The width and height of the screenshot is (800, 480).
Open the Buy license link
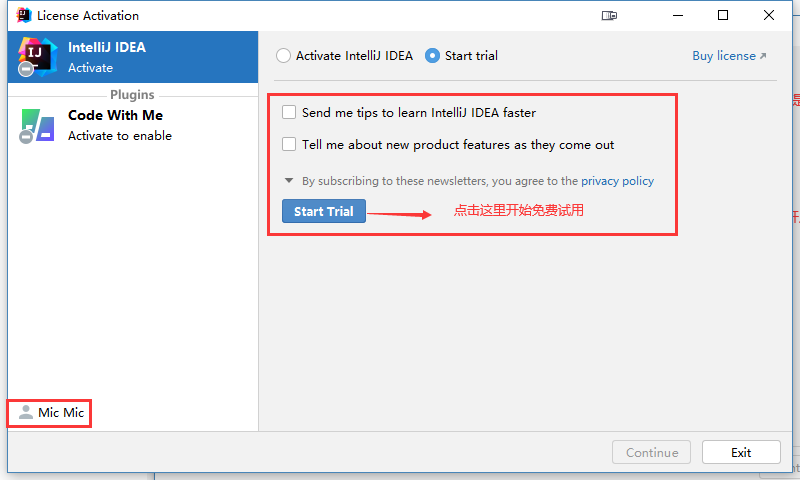point(729,56)
